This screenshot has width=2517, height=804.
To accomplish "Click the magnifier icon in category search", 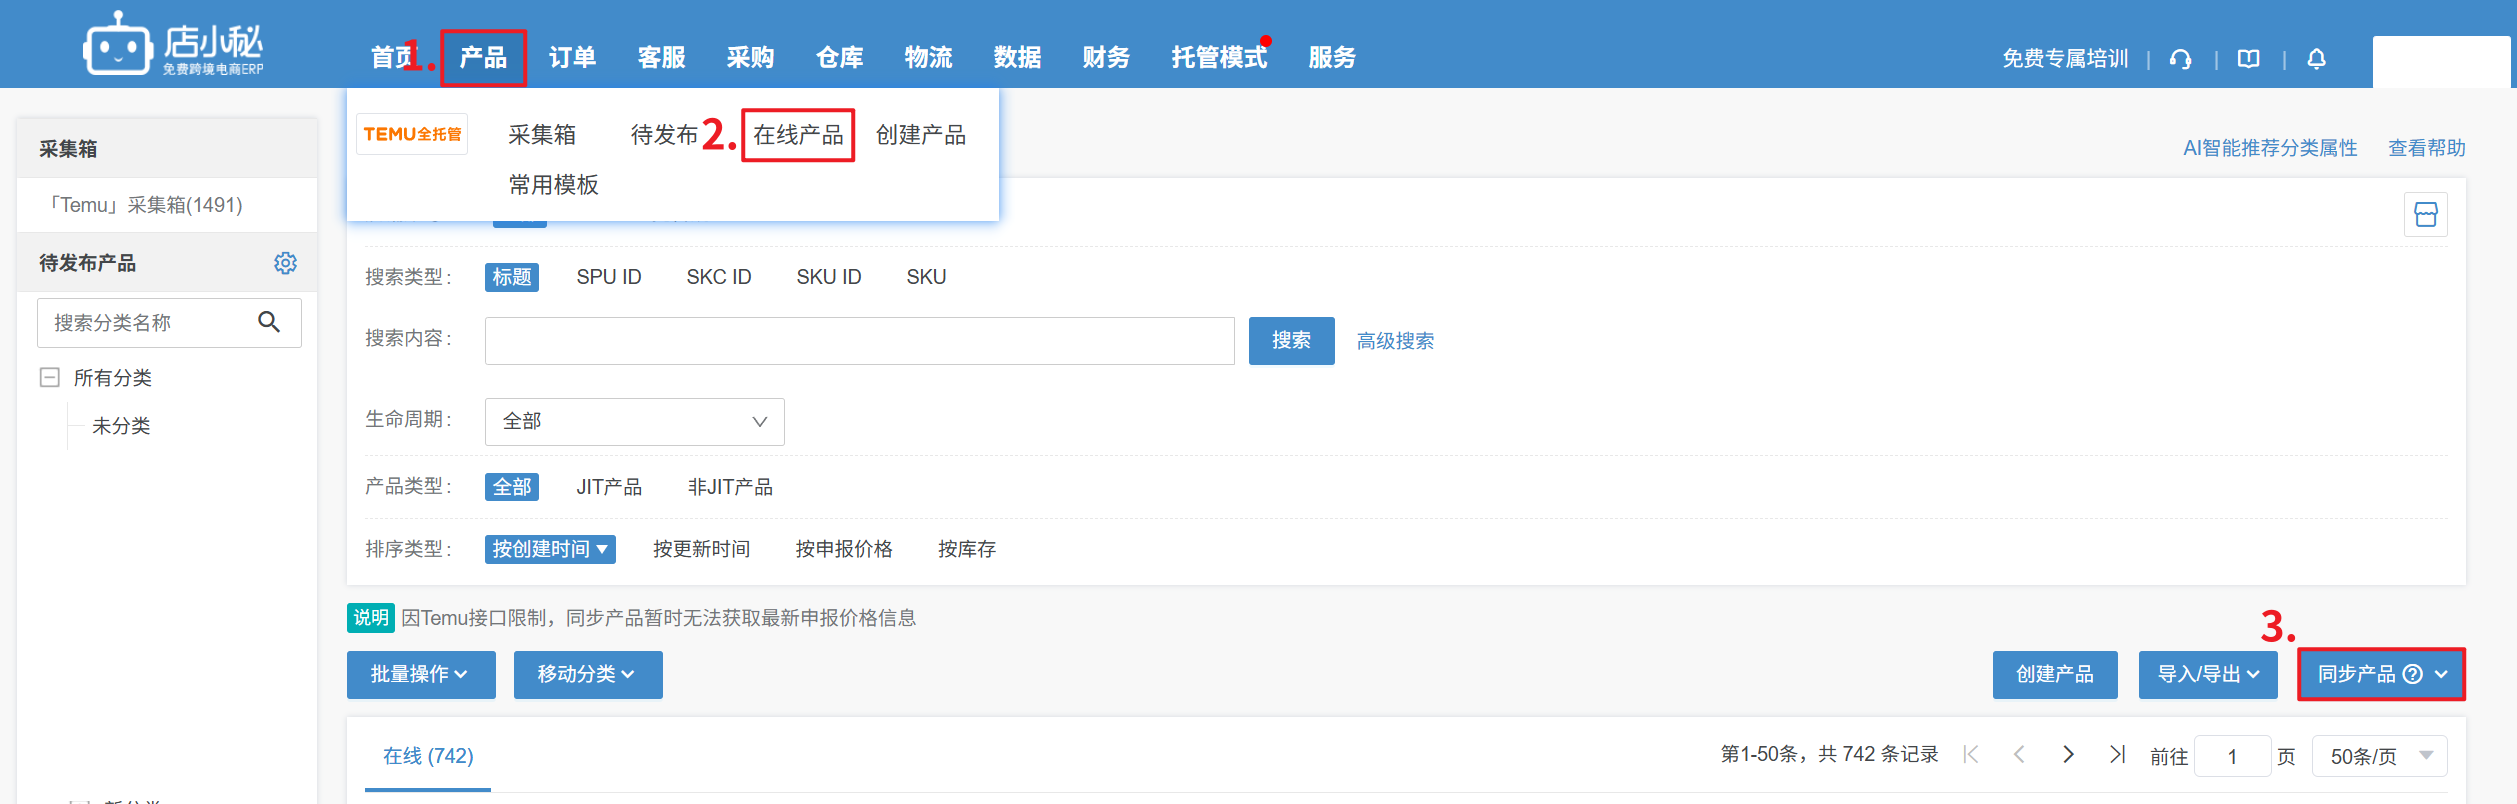I will pyautogui.click(x=269, y=322).
